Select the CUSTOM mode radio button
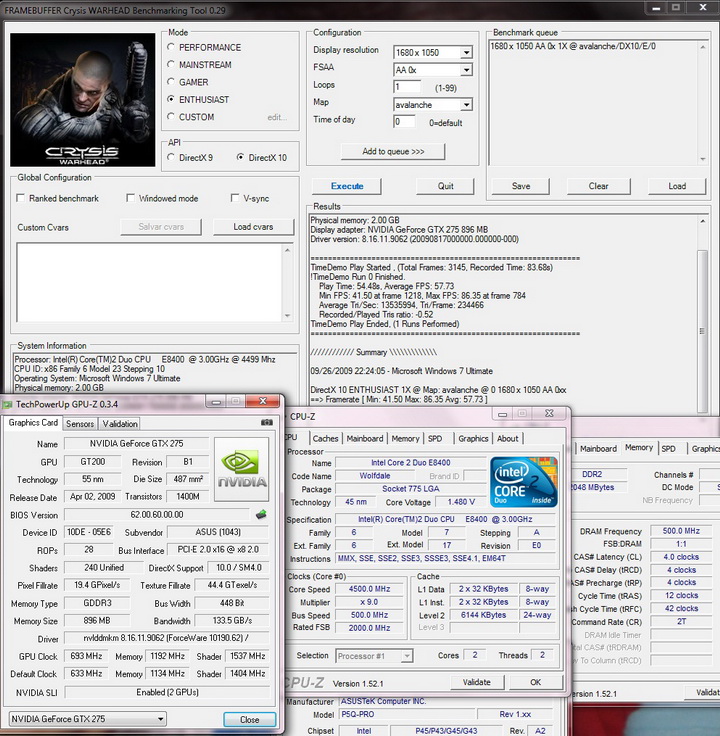The width and height of the screenshot is (720, 736). tap(171, 116)
